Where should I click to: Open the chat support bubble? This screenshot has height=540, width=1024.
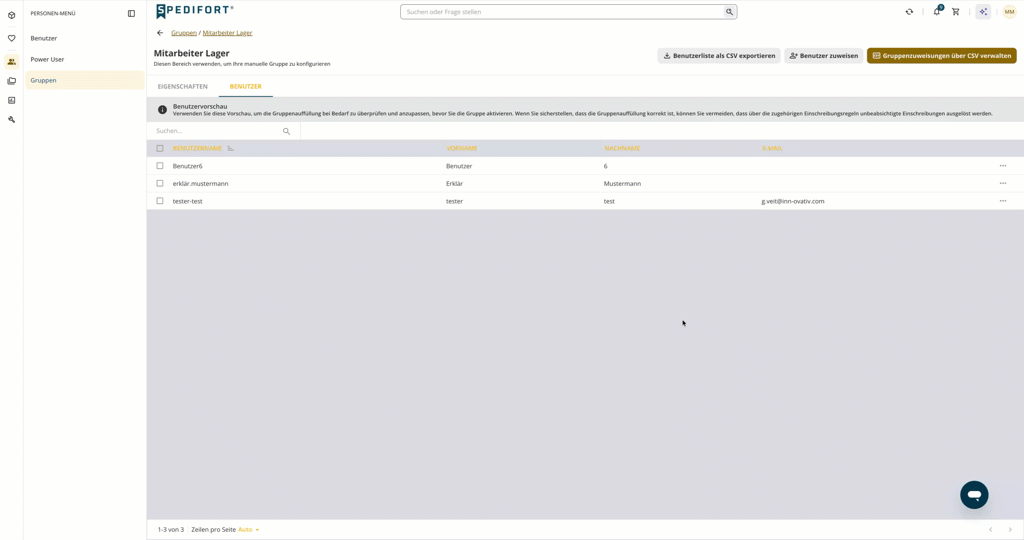pos(974,495)
